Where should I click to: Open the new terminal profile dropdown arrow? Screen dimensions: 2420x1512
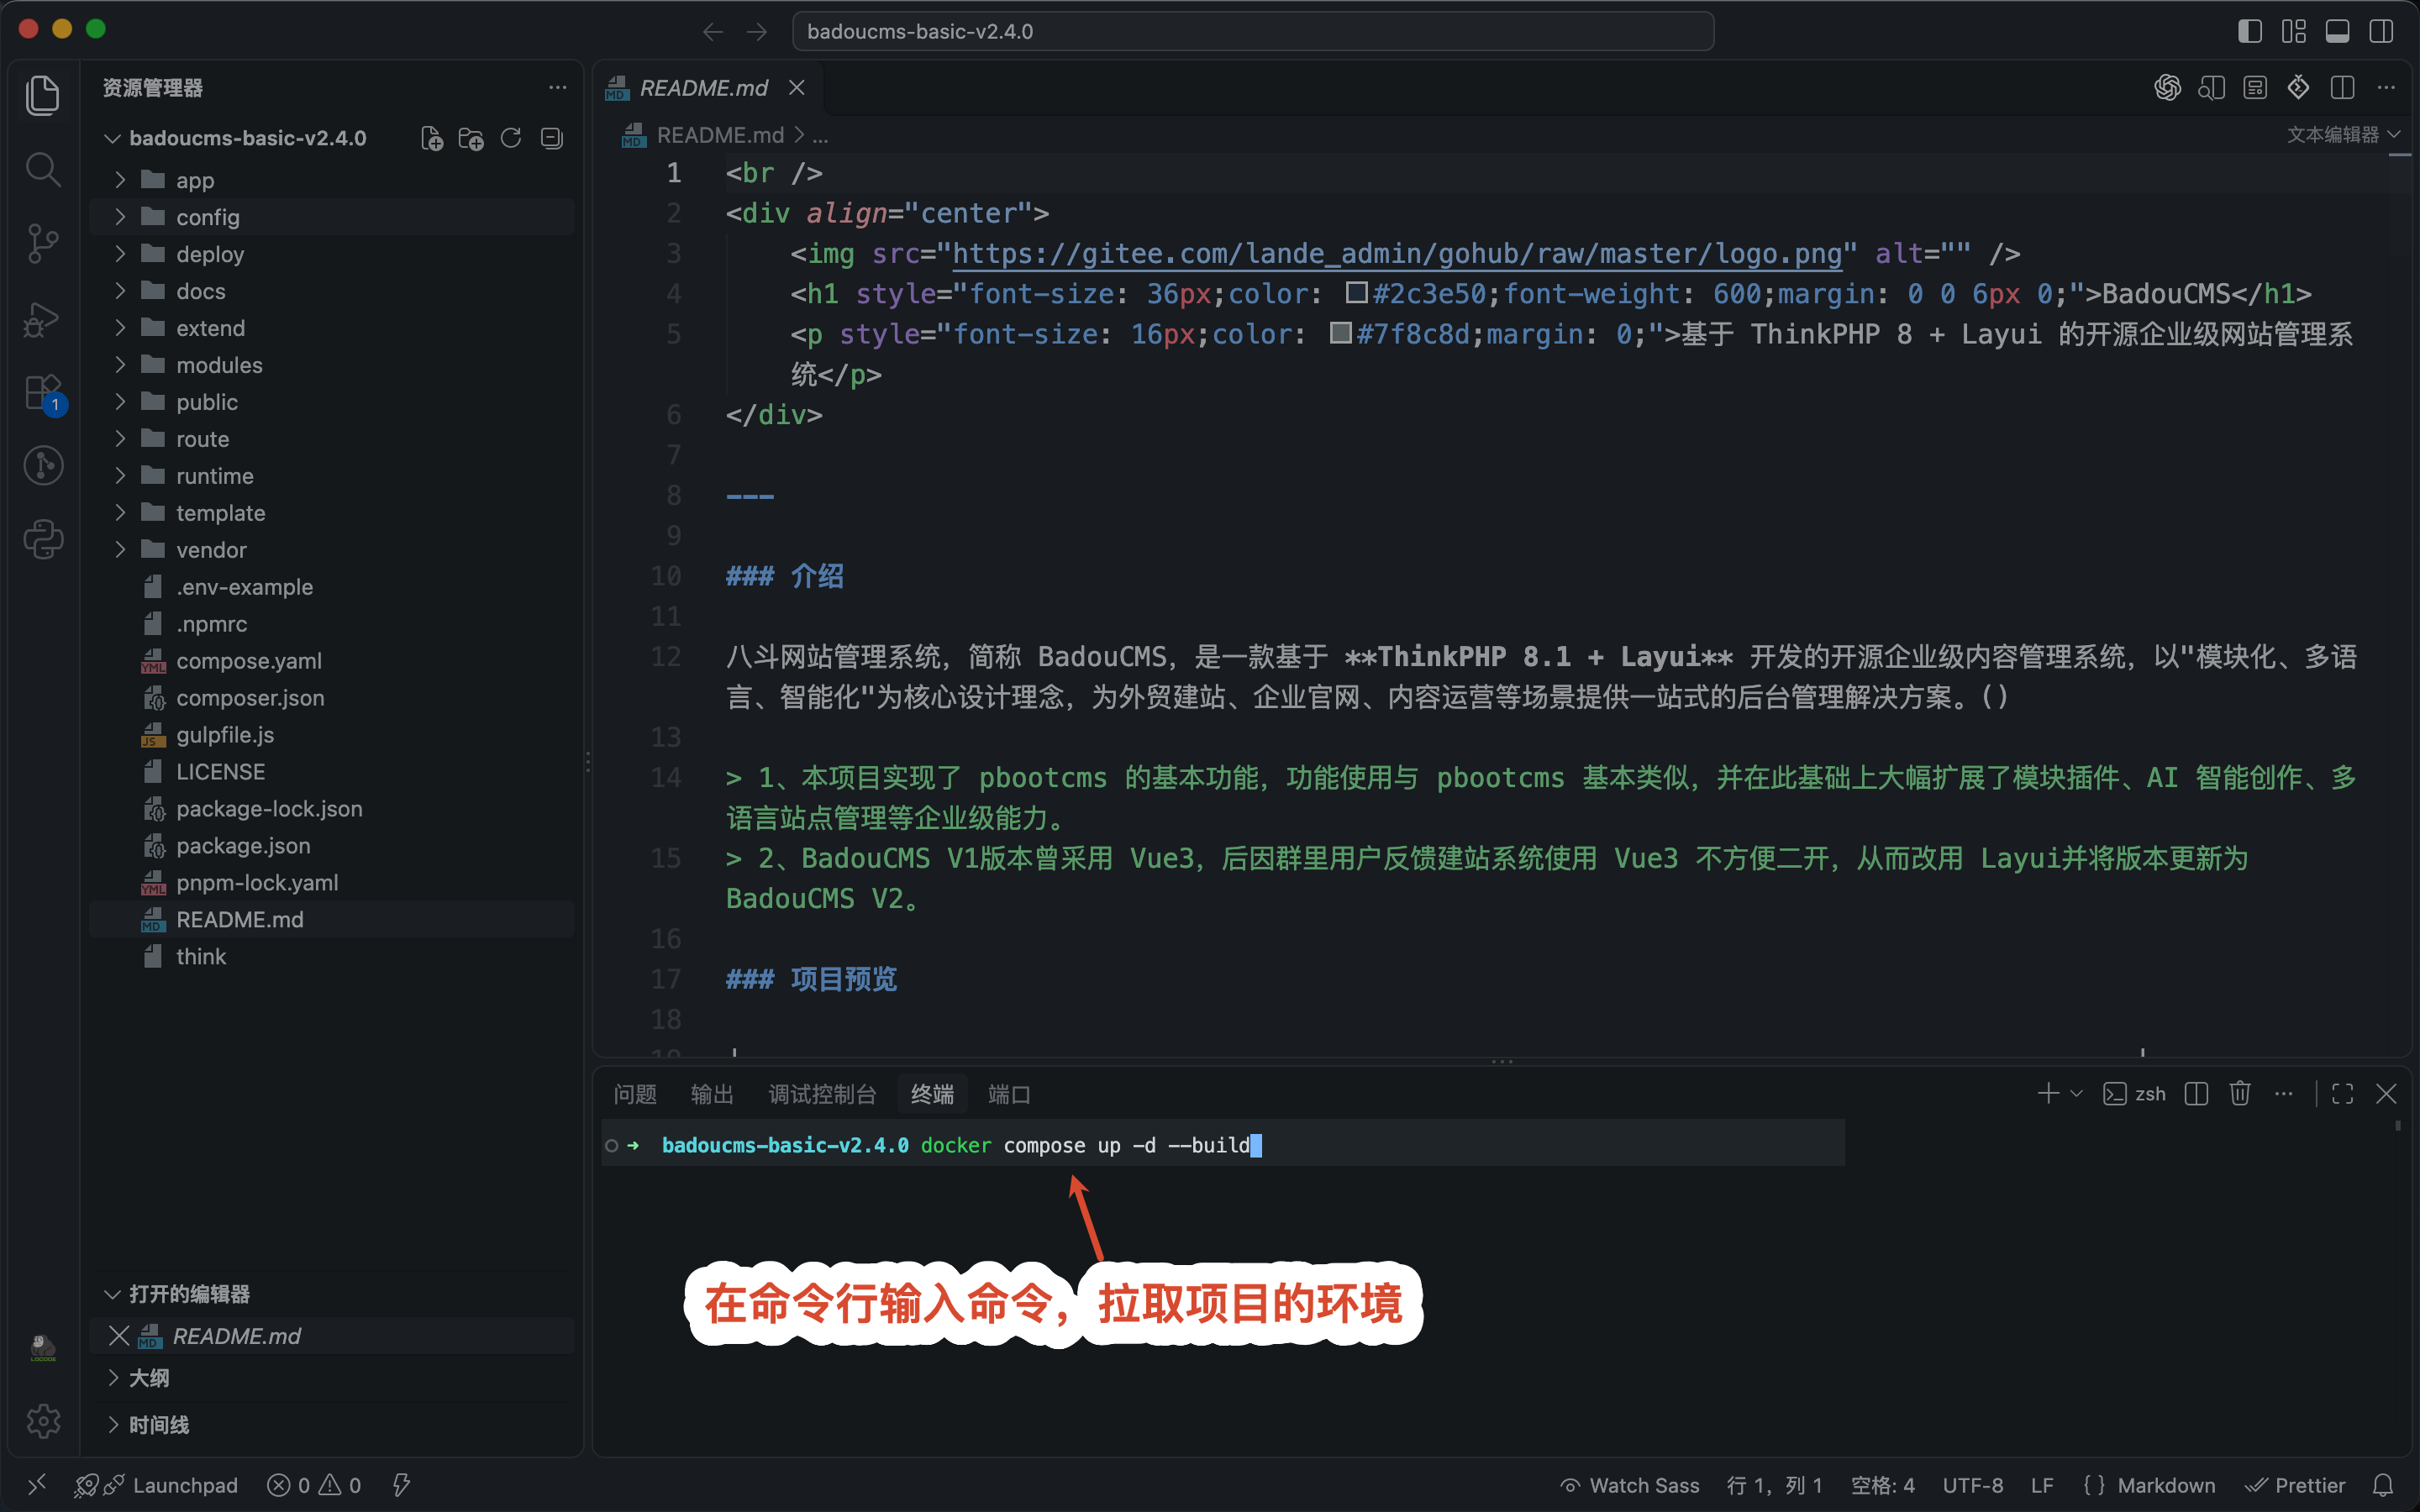tap(2077, 1094)
